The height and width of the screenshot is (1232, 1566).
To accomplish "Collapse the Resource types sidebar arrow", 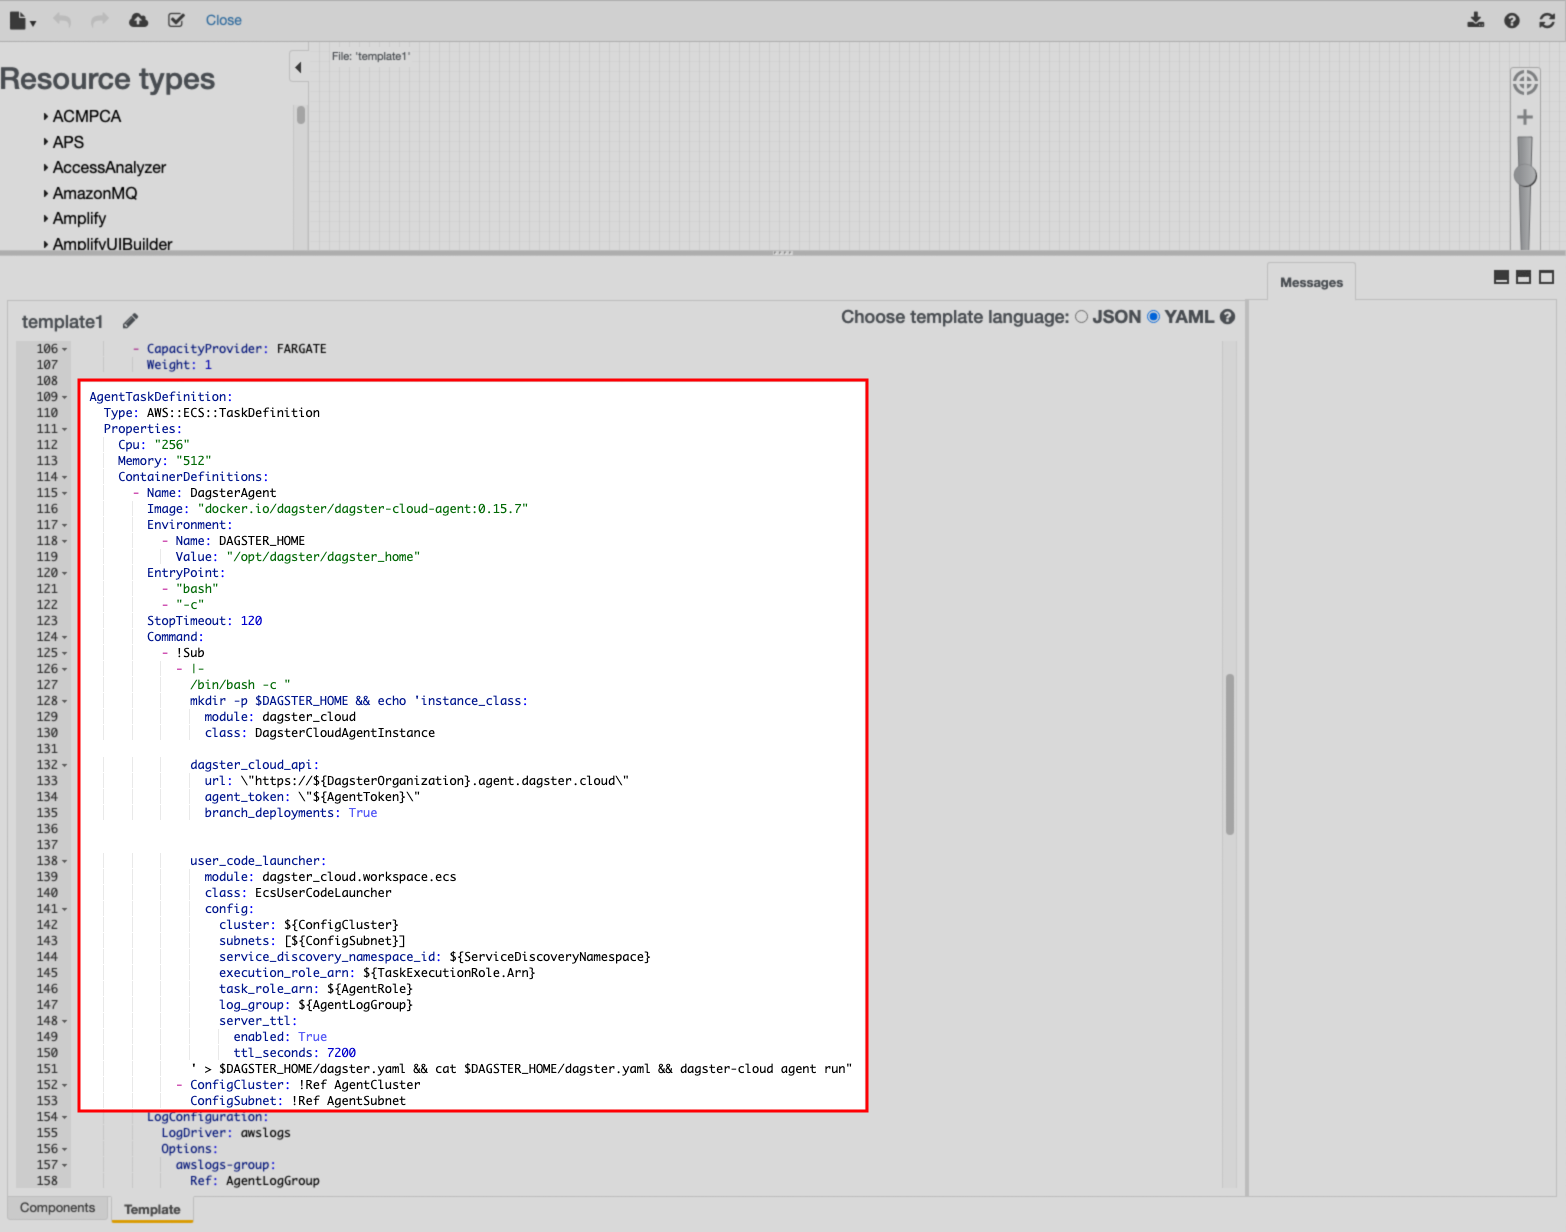I will (x=299, y=65).
